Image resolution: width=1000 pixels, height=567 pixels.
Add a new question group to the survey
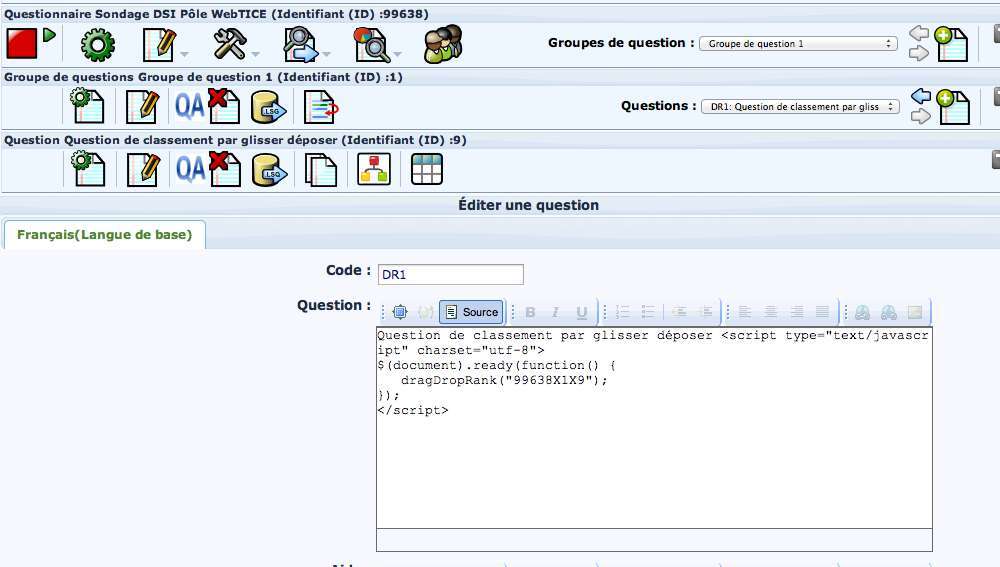[x=951, y=44]
